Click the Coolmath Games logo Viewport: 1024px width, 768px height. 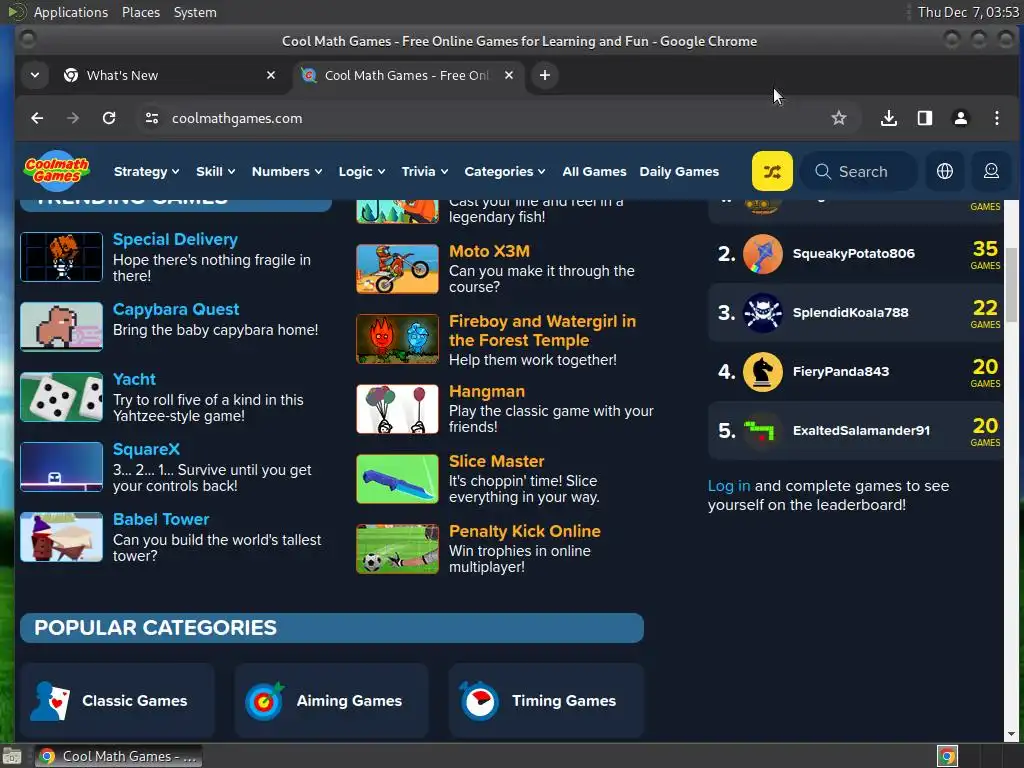click(57, 169)
